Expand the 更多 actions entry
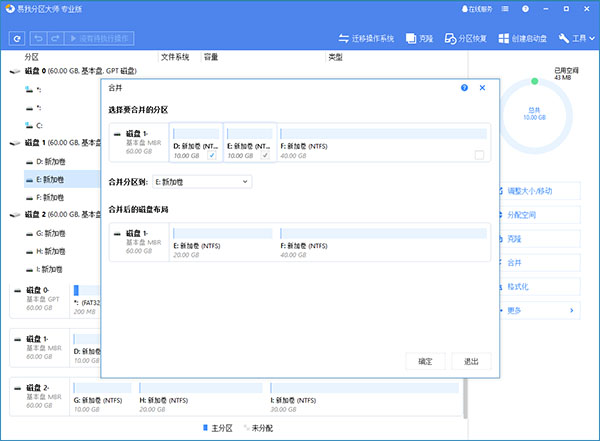The width and height of the screenshot is (600, 441). (x=540, y=310)
